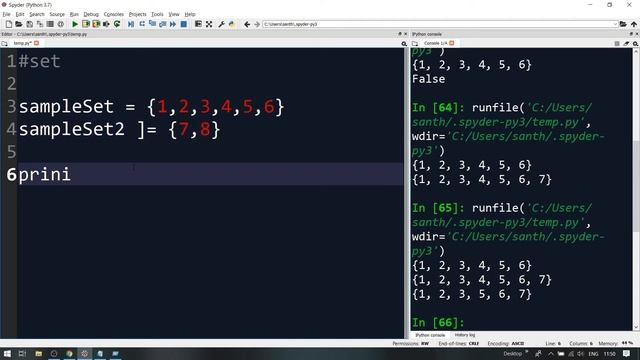Open the PYTHONPATH manager
The height and width of the screenshot is (360, 640).
232,24
